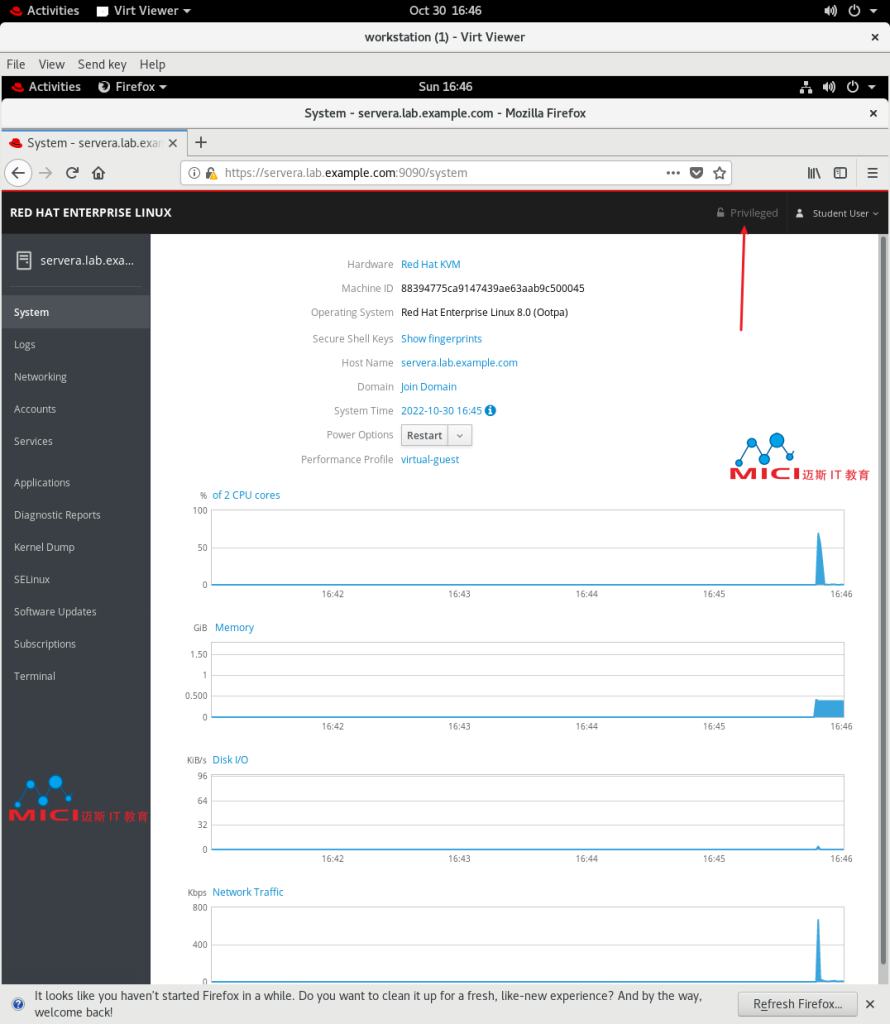Open the Virt Viewer File menu

pos(16,64)
